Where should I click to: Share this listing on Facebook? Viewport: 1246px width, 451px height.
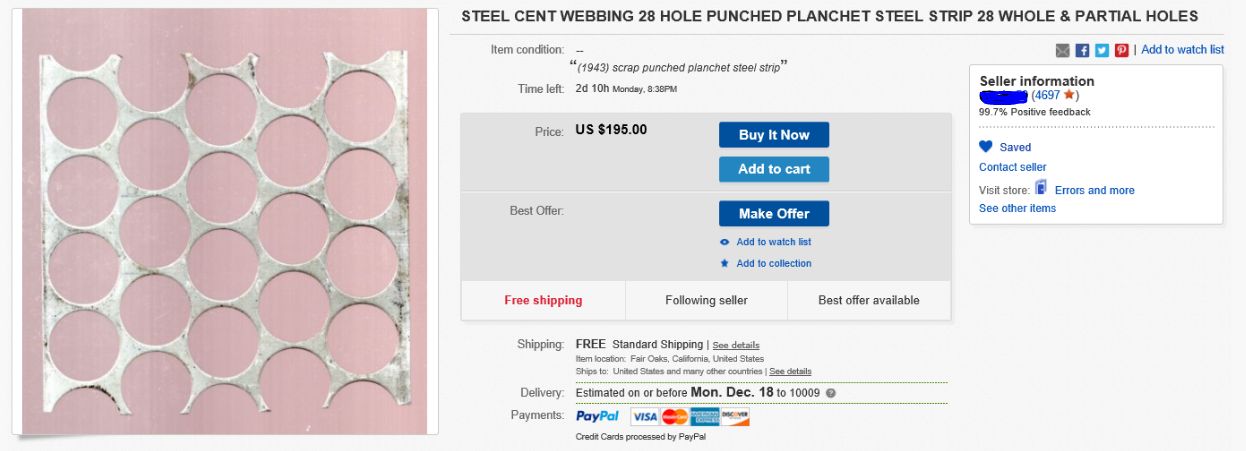coord(1082,50)
